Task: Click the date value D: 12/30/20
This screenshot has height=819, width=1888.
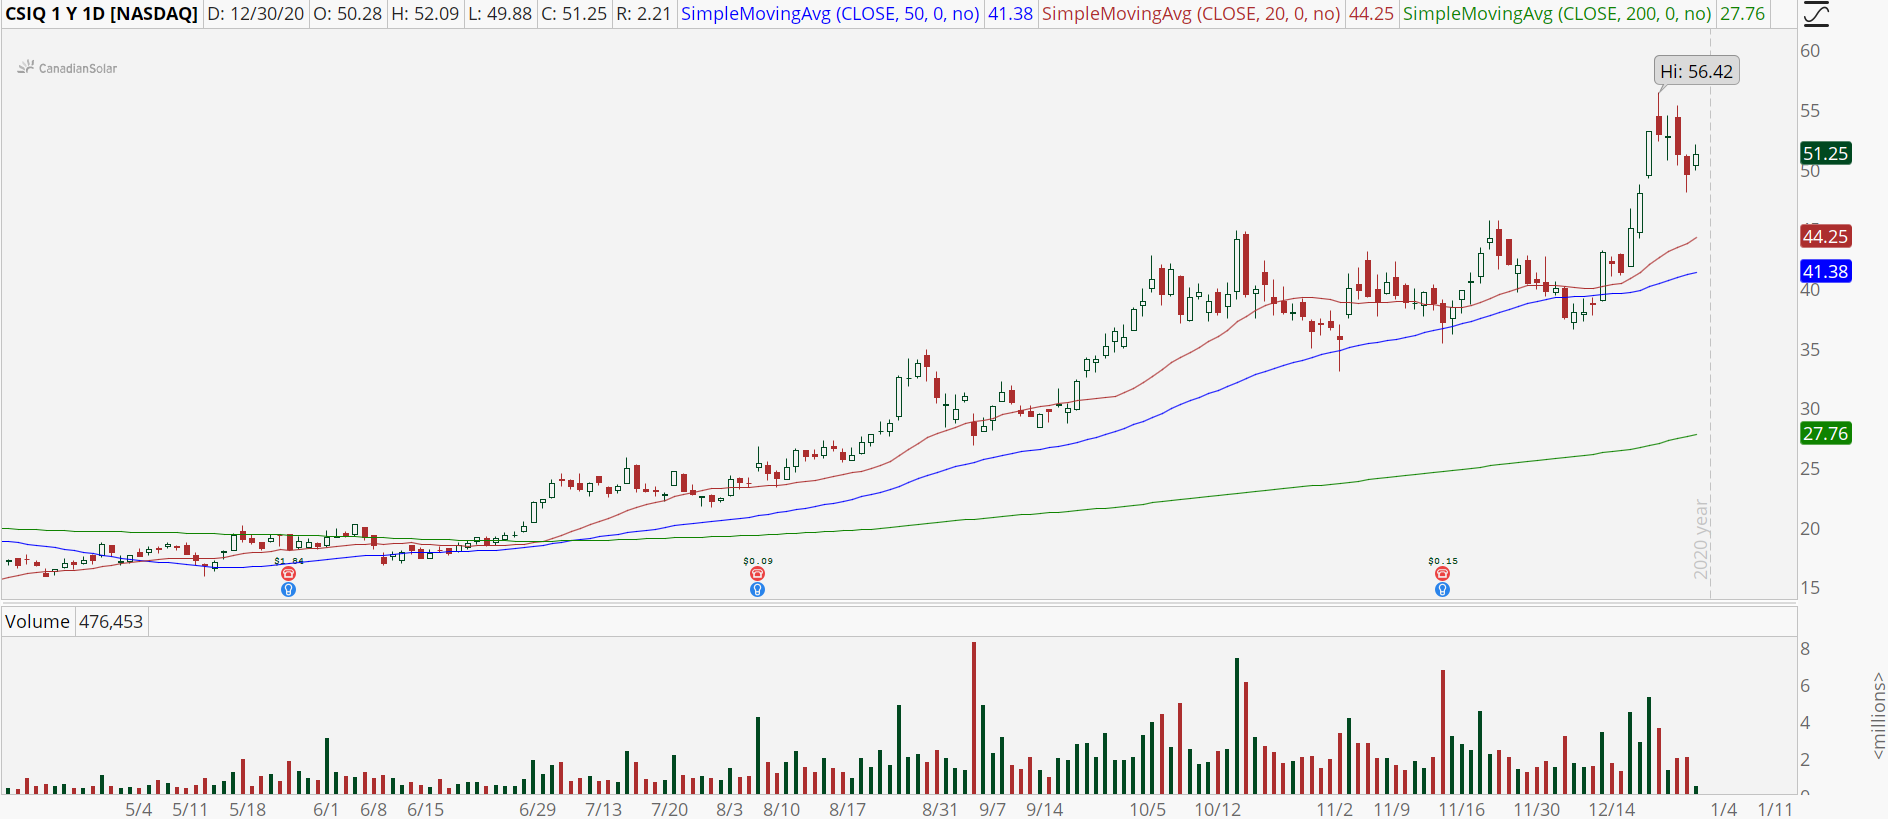Action: [x=255, y=14]
